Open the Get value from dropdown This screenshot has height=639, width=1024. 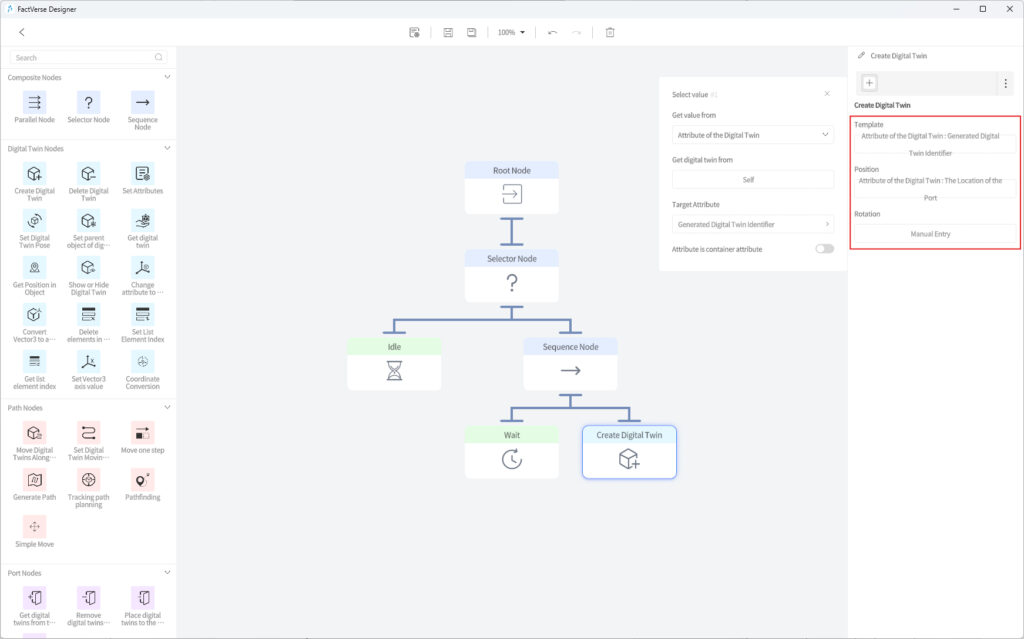(753, 135)
